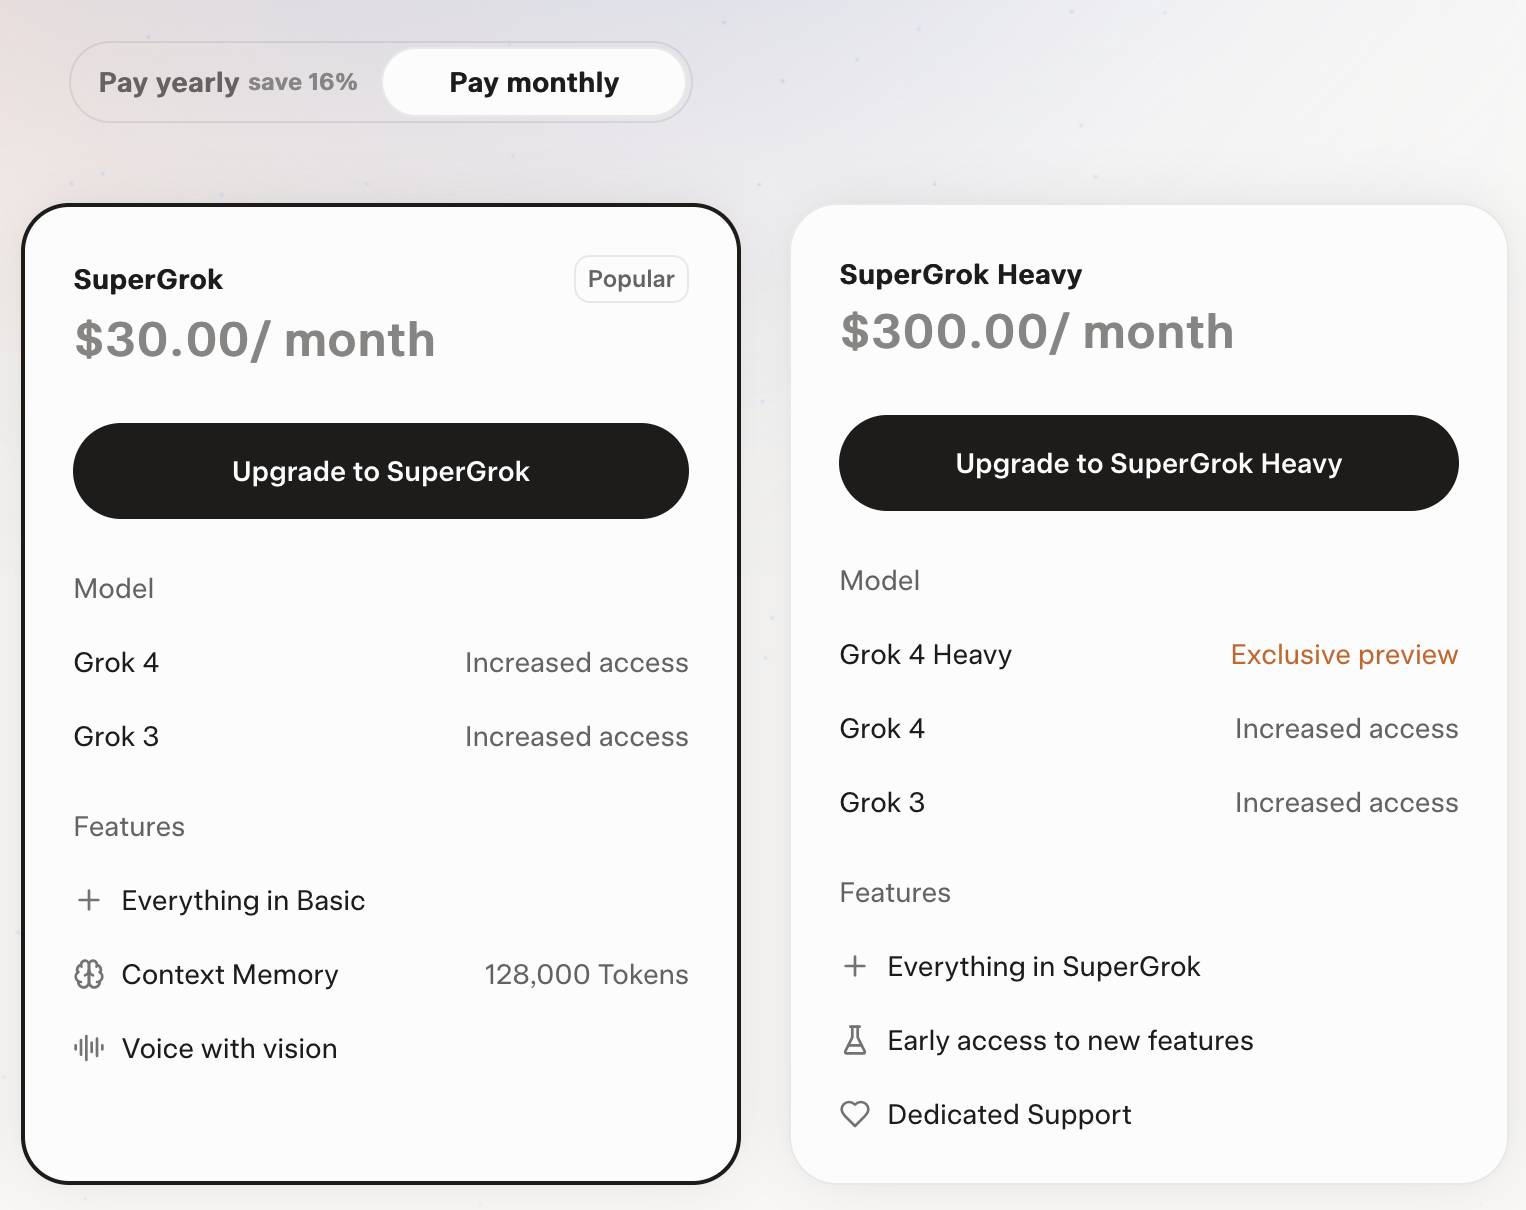Click the Exclusive preview label
Screen dimensions: 1526x1210
point(1344,654)
